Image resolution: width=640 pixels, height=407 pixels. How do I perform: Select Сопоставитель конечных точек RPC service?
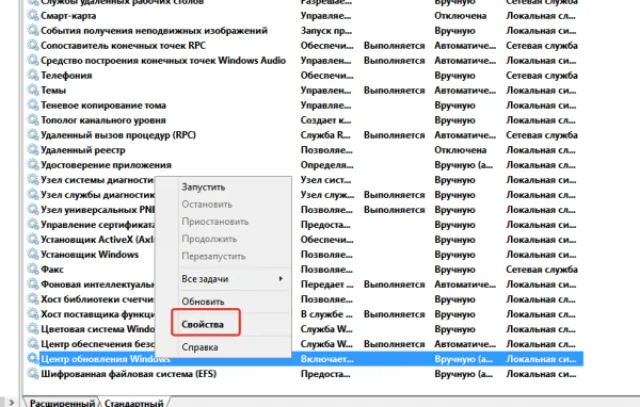[123, 45]
